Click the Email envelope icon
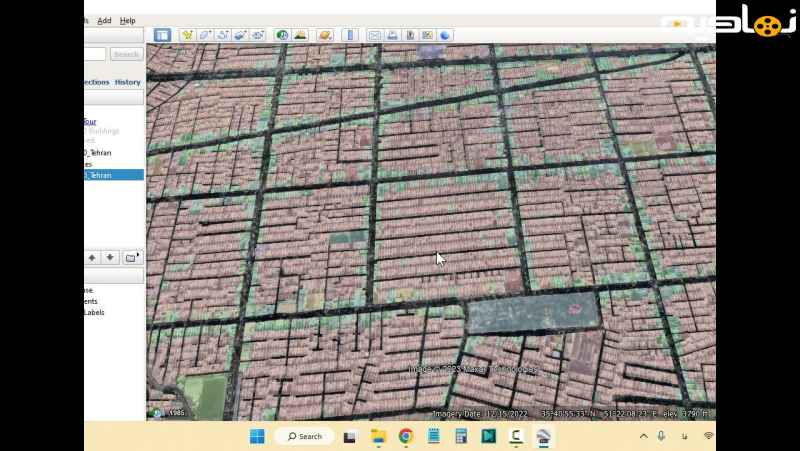The image size is (800, 451). [x=375, y=35]
